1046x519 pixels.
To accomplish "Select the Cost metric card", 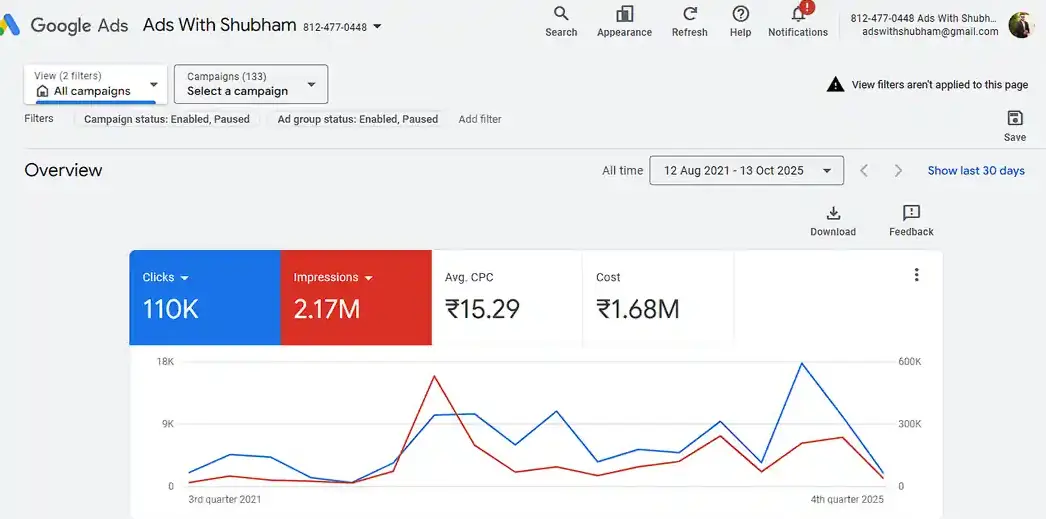I will (x=658, y=298).
